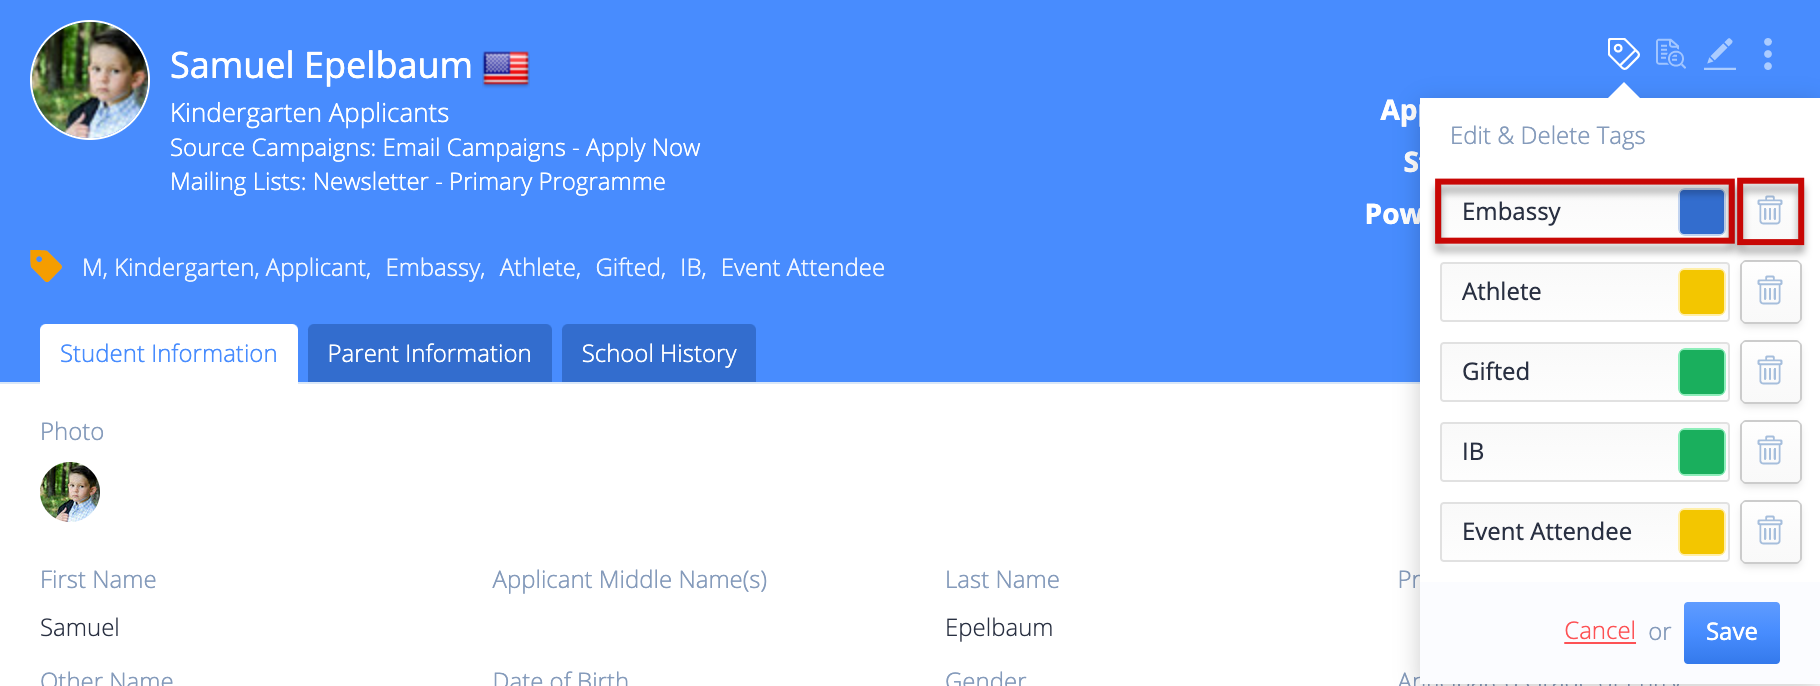Click the orange tag icon beside tags list
This screenshot has height=686, width=1820.
[x=45, y=266]
